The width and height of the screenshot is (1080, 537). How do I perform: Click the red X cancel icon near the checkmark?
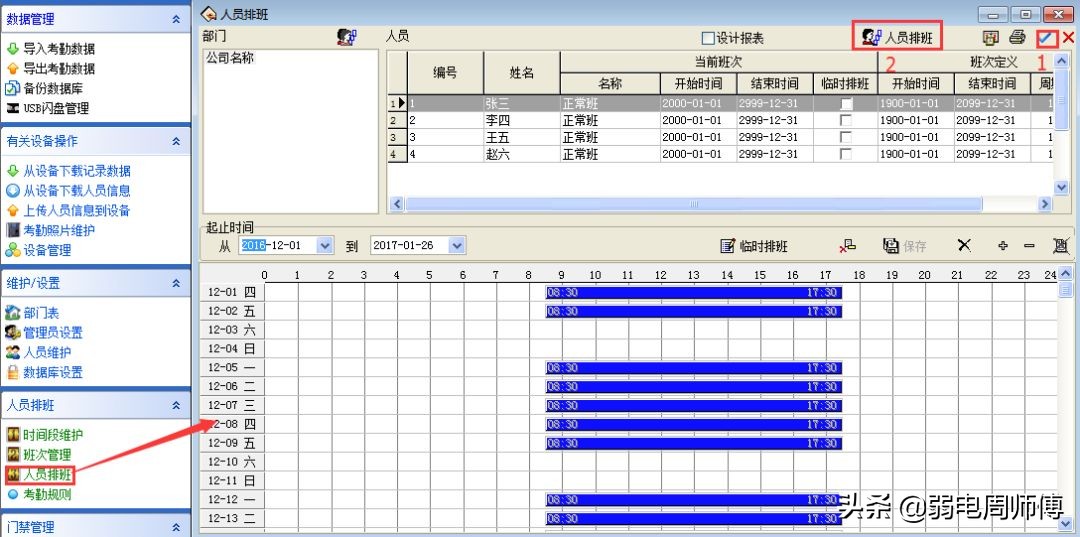point(1068,38)
